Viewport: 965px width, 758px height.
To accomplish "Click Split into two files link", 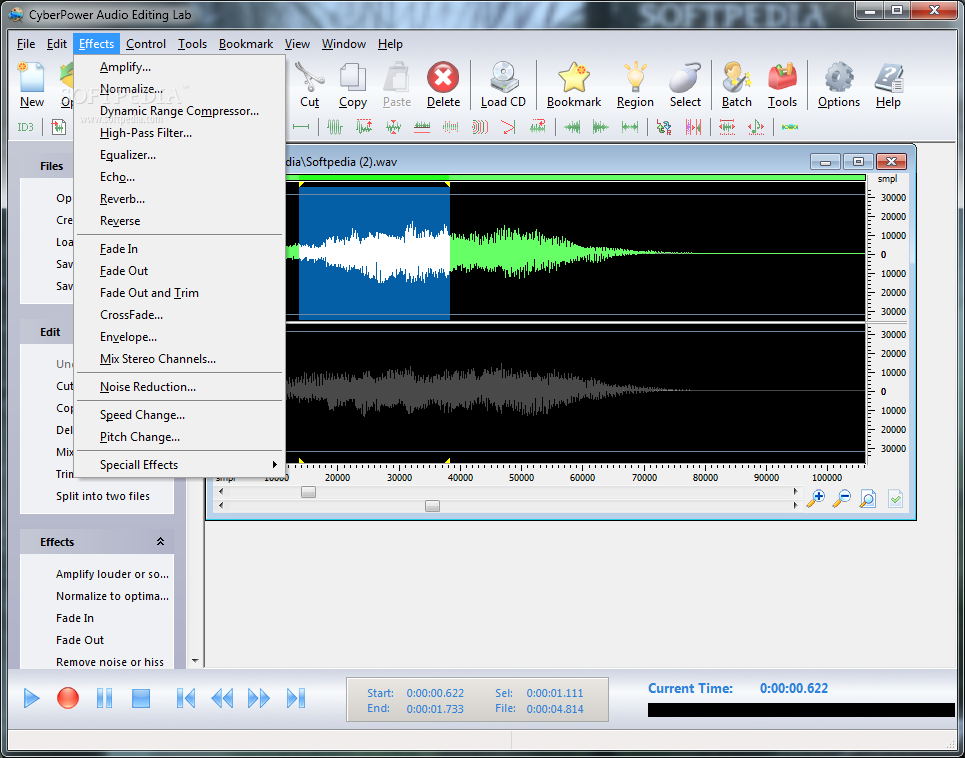I will tap(103, 496).
